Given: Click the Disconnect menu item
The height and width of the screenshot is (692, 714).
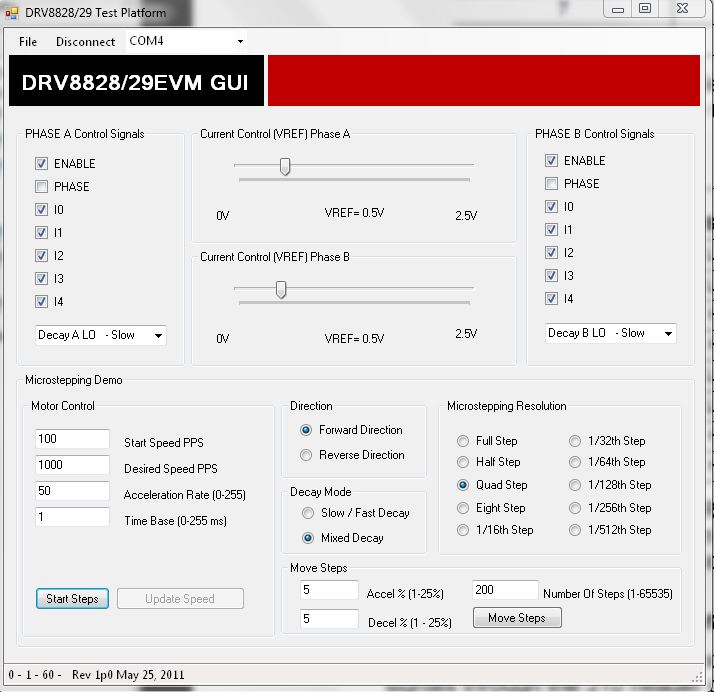Looking at the screenshot, I should tap(85, 42).
